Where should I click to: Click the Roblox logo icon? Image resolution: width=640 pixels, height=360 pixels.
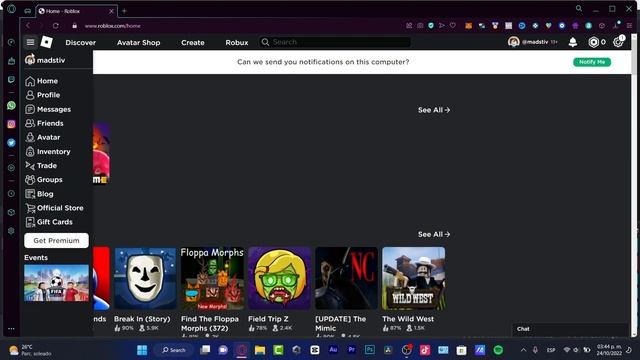click(x=47, y=42)
